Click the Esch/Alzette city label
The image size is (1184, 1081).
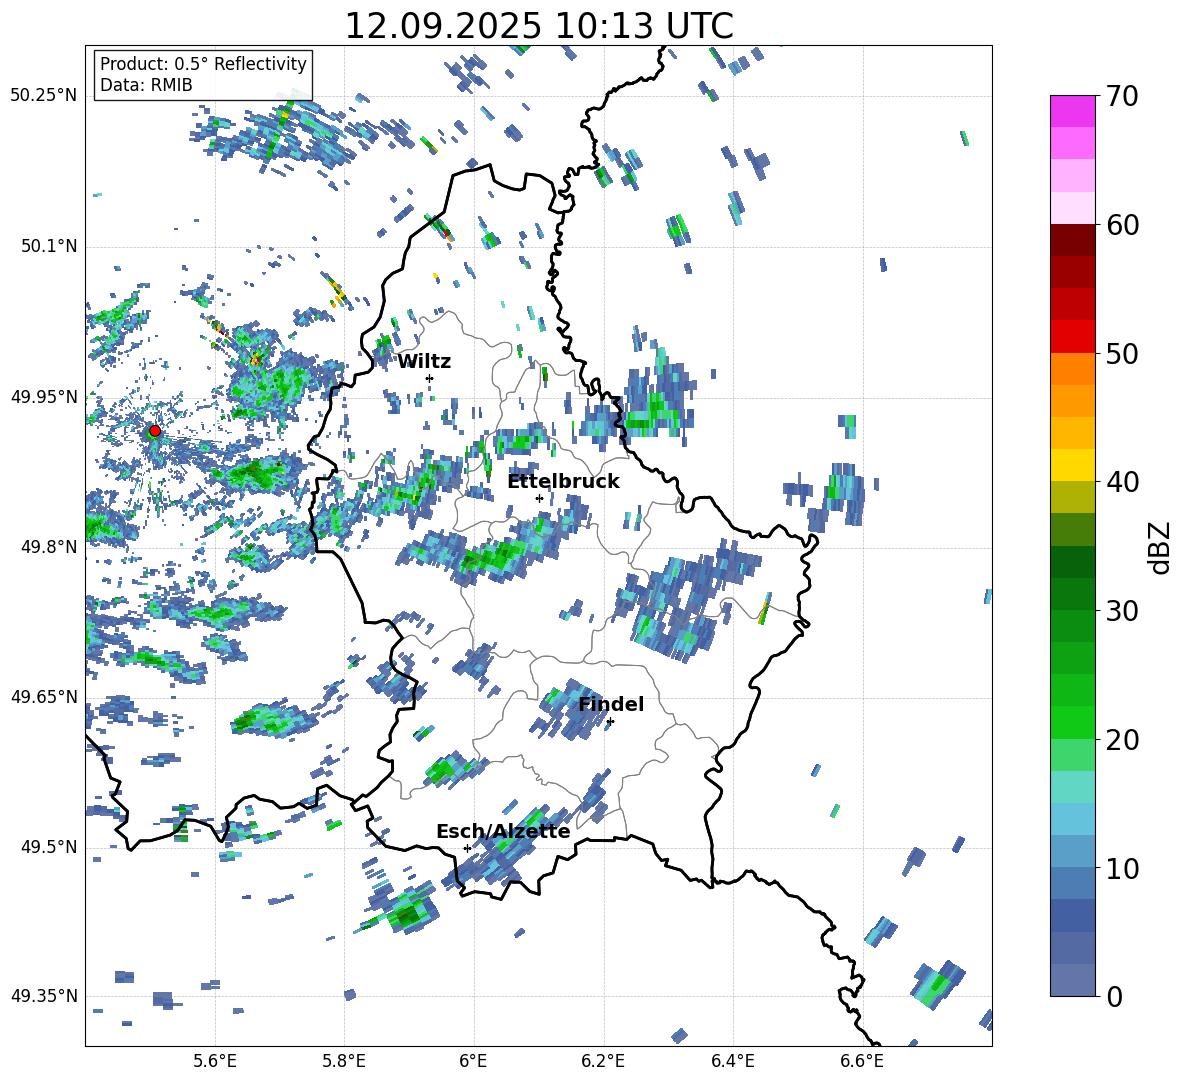(x=503, y=832)
